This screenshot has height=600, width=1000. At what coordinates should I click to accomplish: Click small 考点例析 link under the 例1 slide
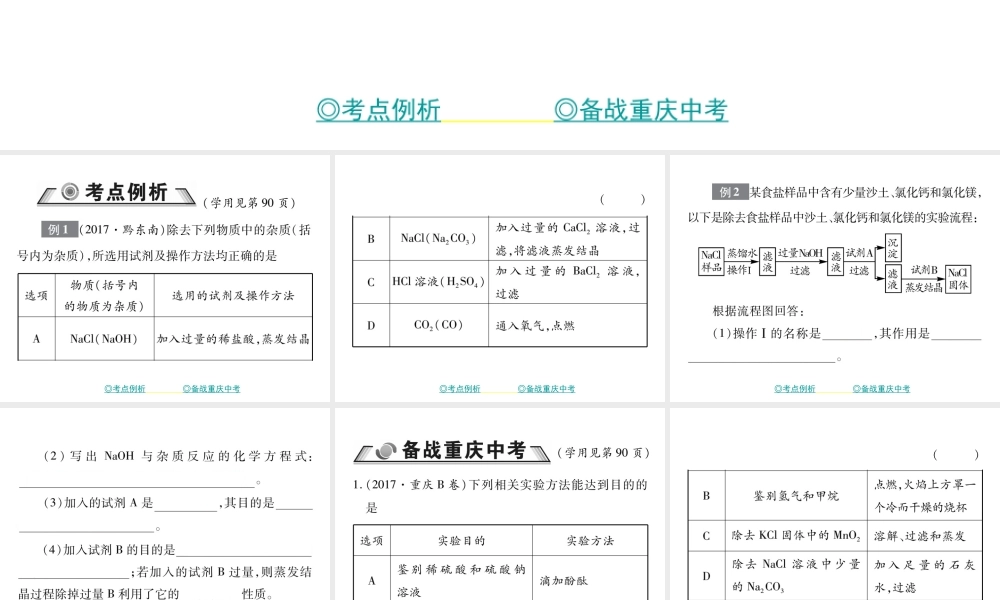tap(125, 388)
